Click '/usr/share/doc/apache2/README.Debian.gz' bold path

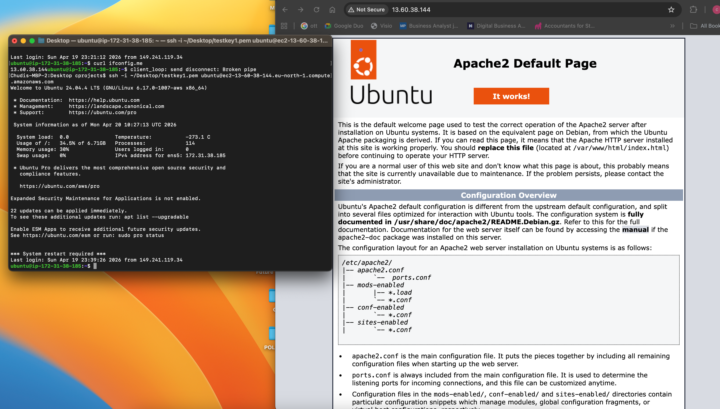coord(477,222)
